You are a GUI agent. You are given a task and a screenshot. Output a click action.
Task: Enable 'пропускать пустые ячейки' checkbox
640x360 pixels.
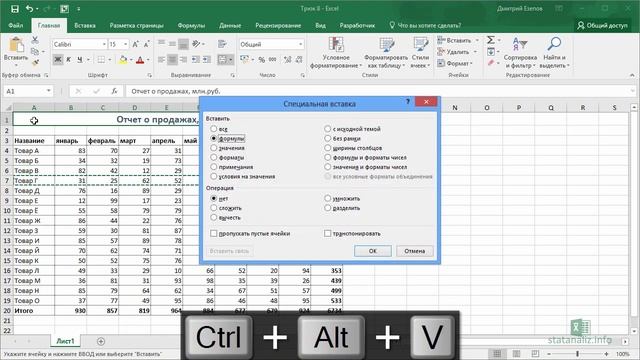coord(213,233)
